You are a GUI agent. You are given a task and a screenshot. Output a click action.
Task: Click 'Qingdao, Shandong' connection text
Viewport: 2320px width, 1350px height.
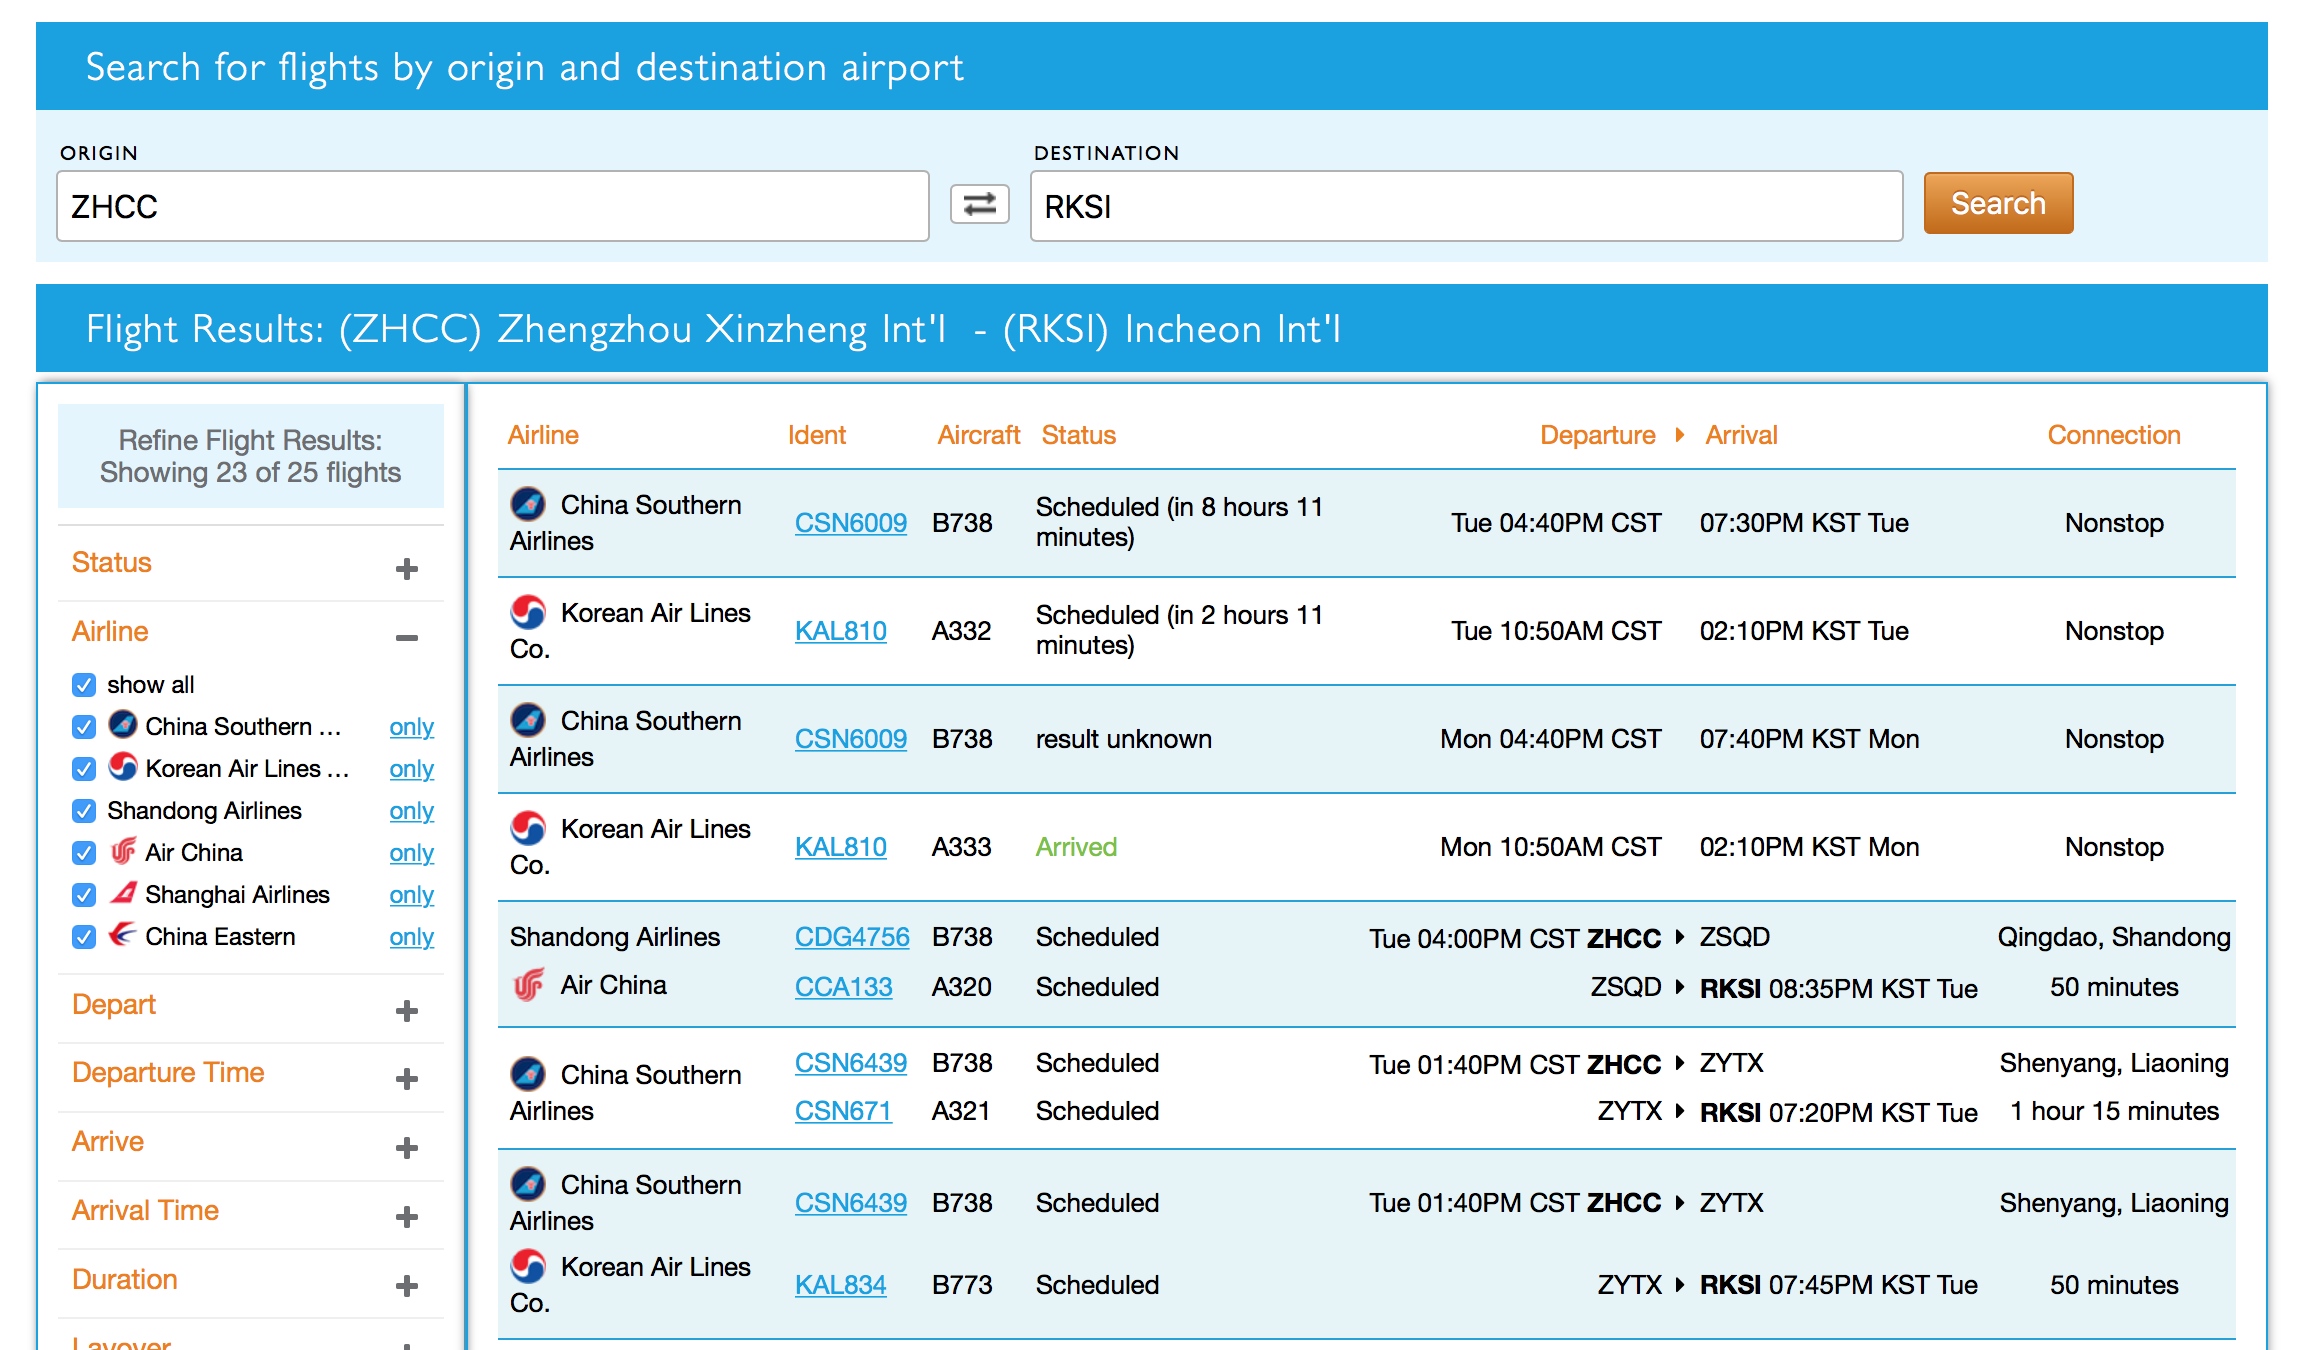pyautogui.click(x=2113, y=937)
